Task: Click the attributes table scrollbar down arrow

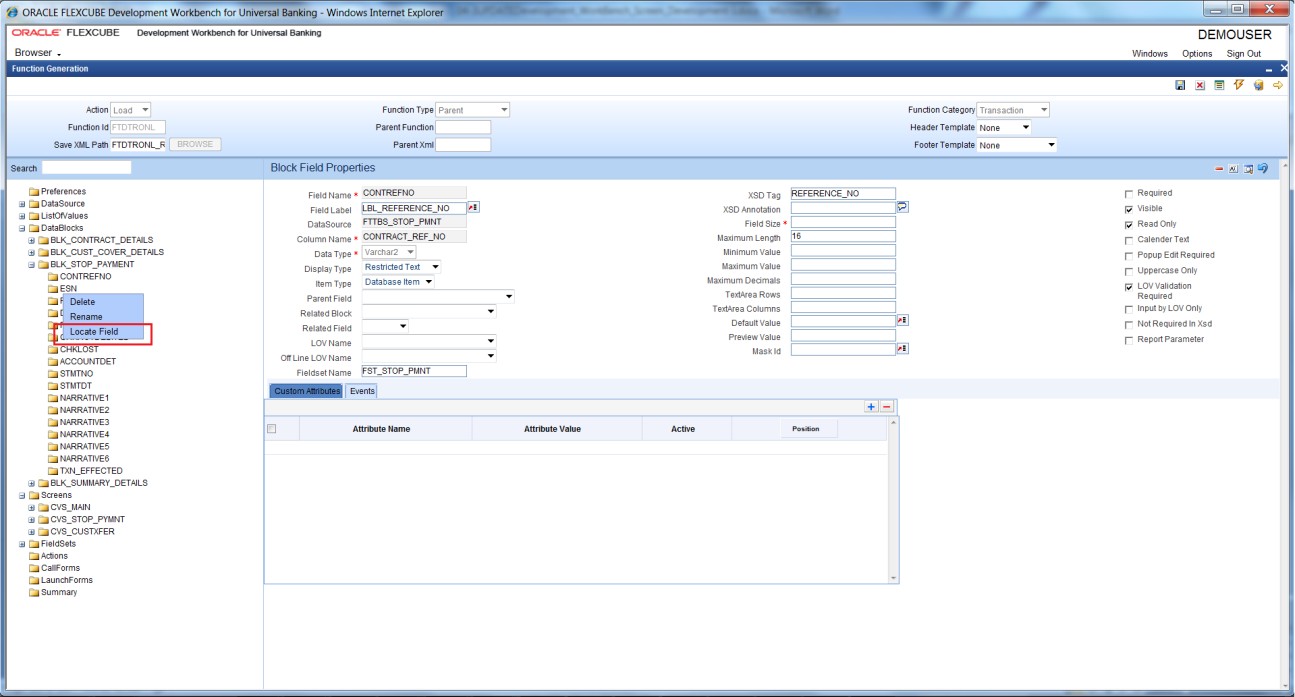Action: (894, 578)
